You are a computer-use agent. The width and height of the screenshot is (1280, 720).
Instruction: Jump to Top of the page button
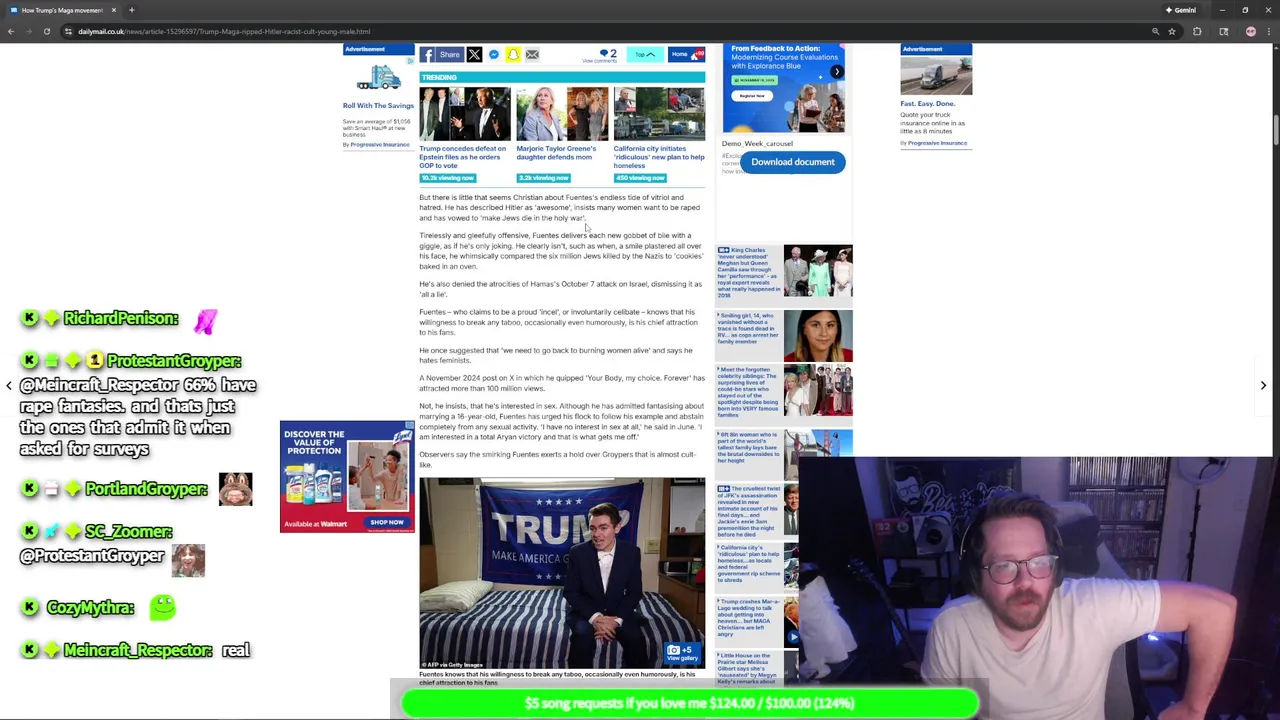point(645,55)
